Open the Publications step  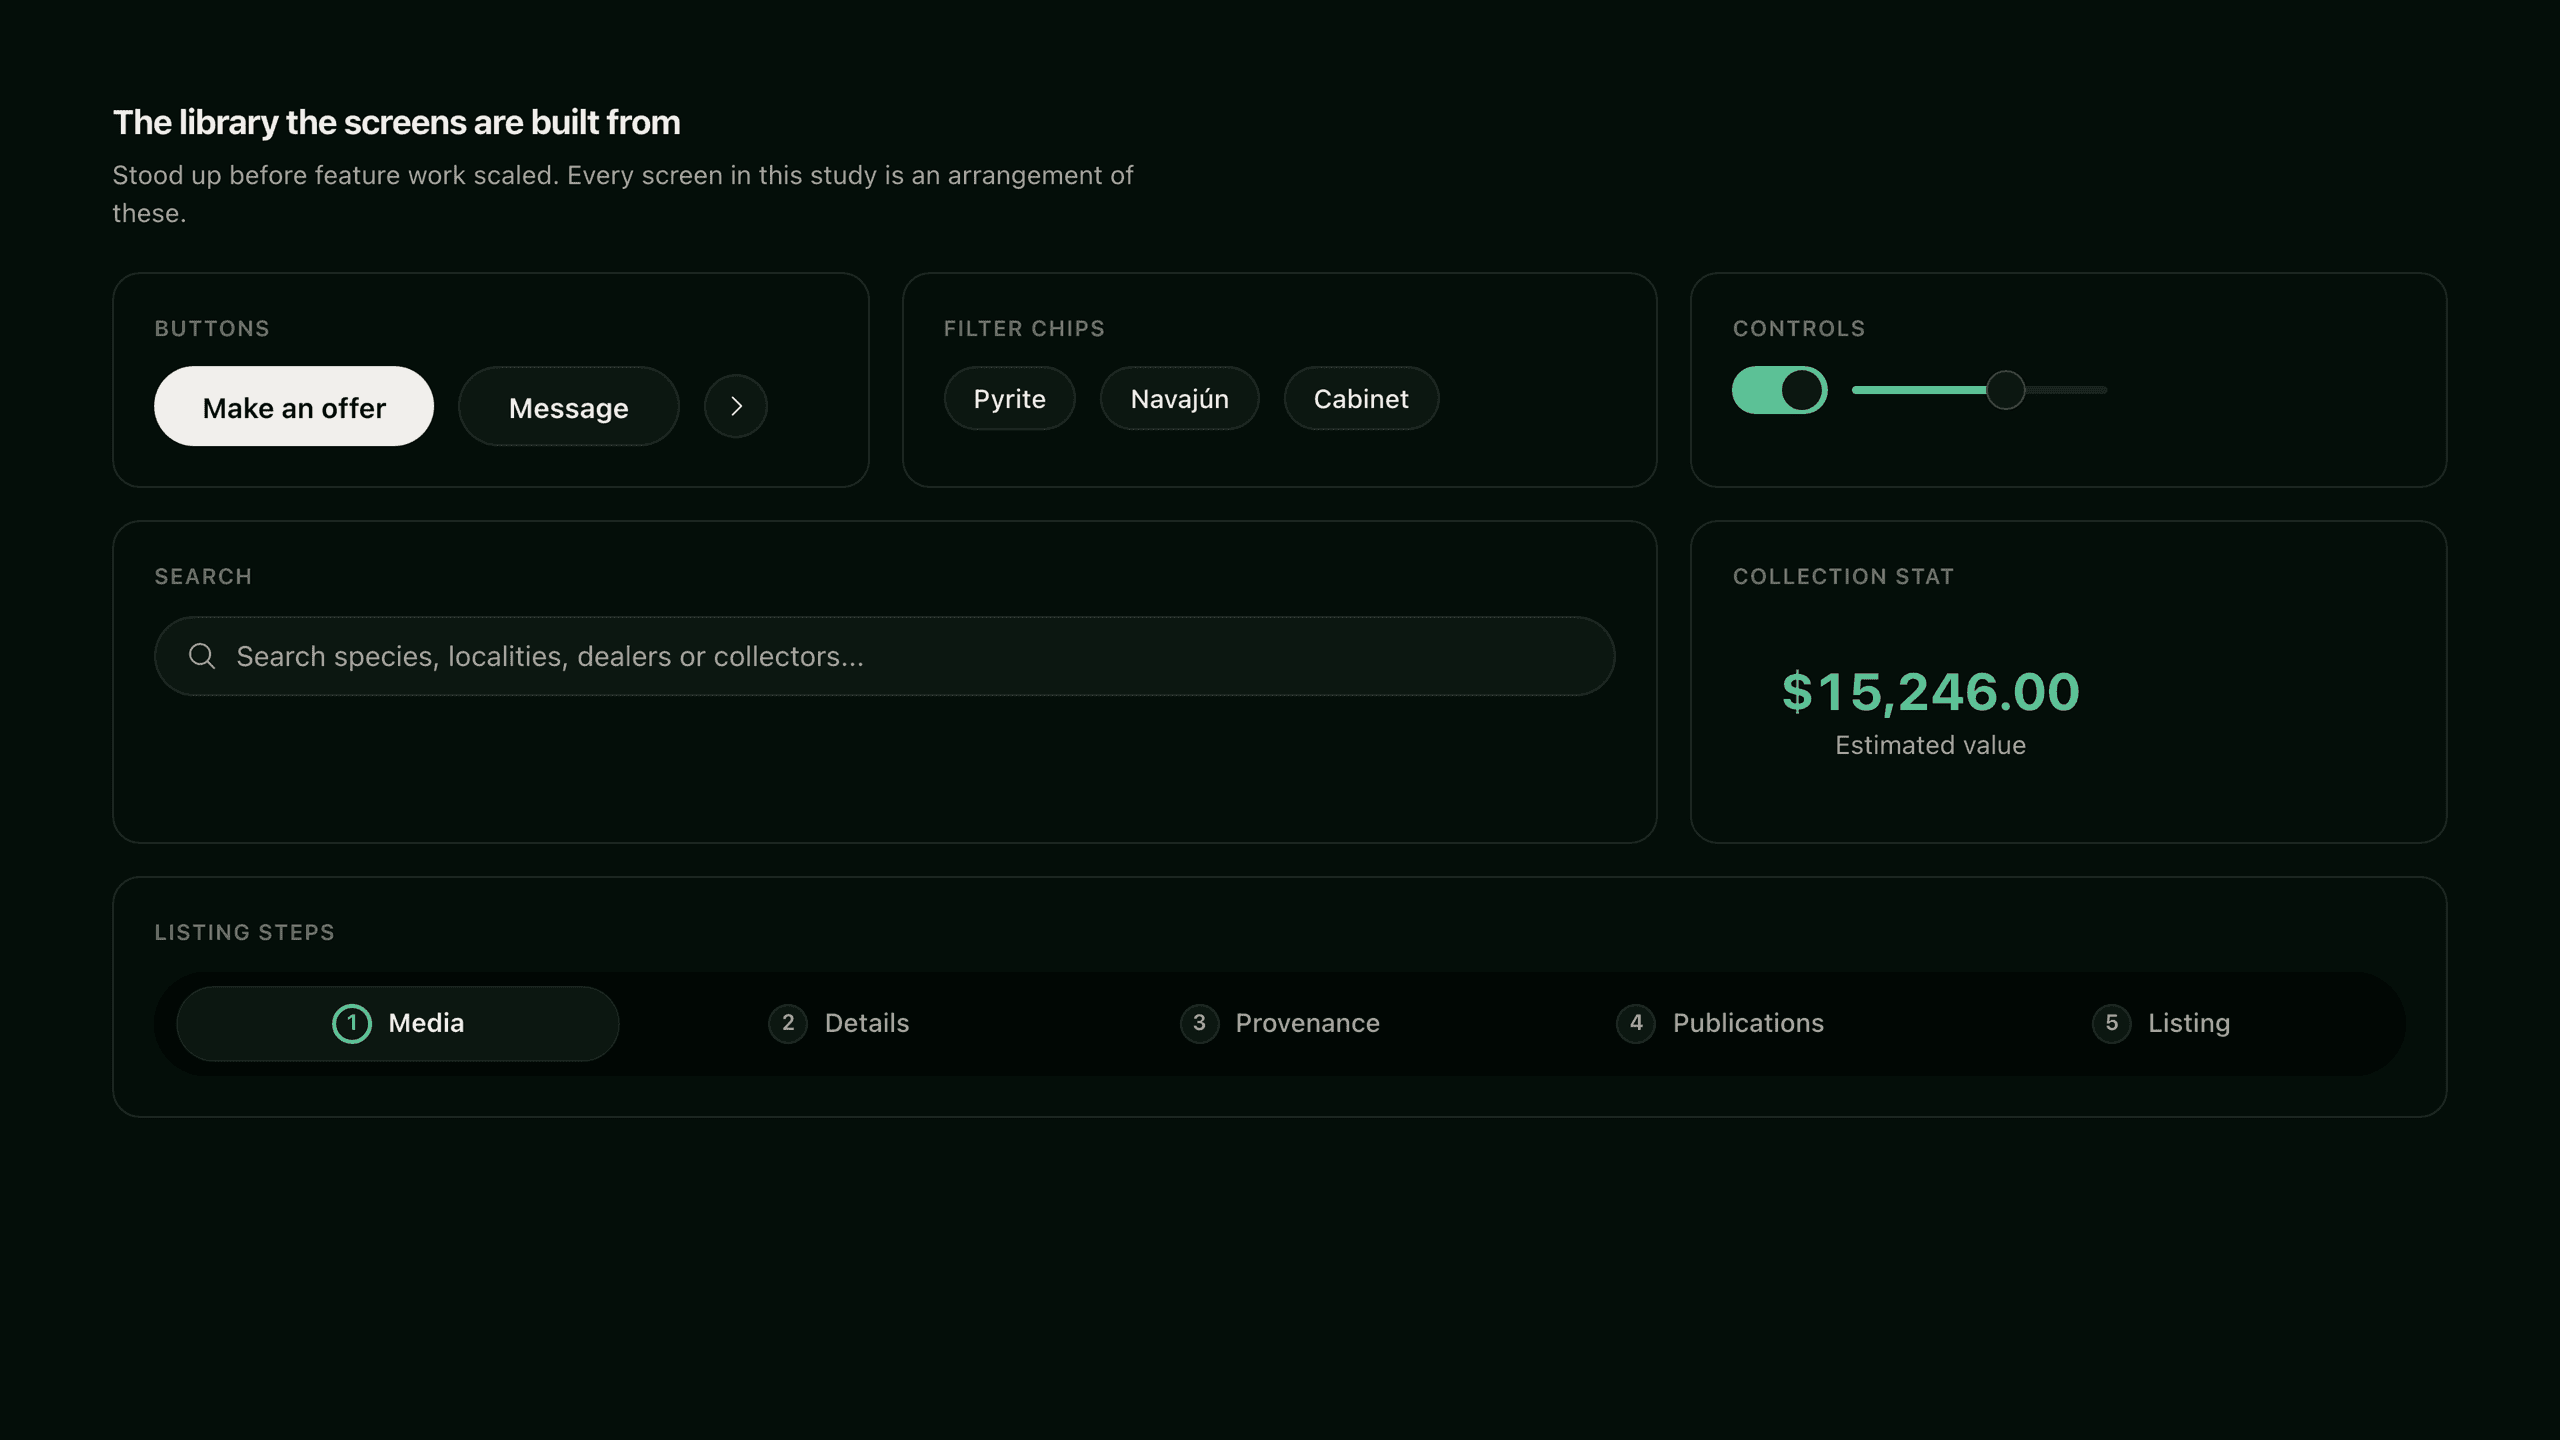point(1720,1023)
